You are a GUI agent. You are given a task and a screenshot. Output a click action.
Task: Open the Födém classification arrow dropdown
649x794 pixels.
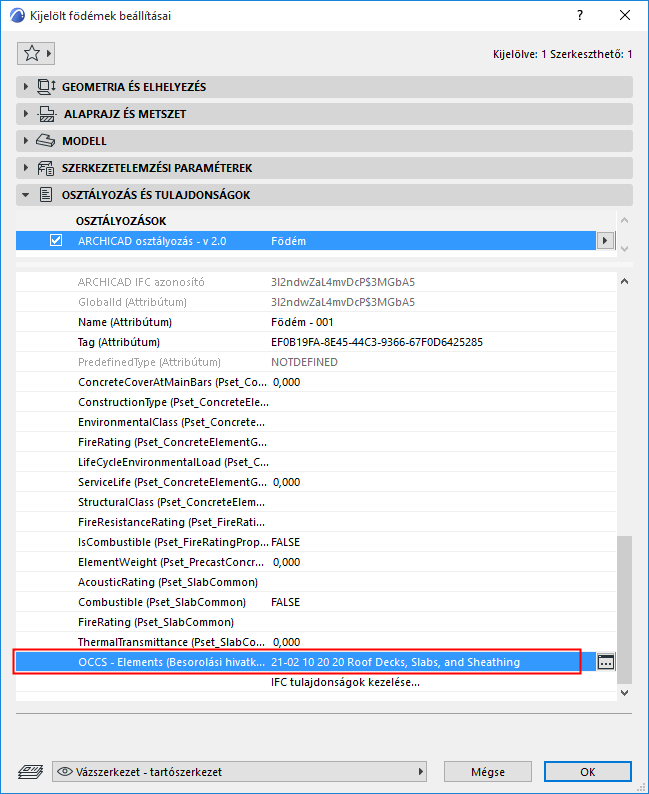click(605, 241)
